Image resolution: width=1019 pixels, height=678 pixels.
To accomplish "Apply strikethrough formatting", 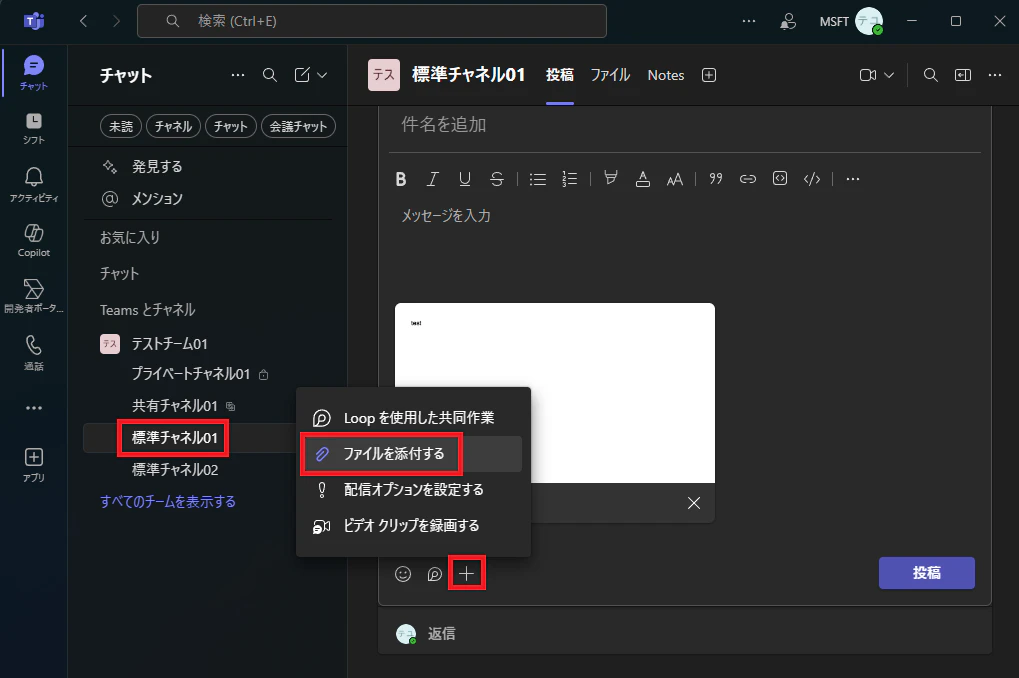I will [x=497, y=179].
